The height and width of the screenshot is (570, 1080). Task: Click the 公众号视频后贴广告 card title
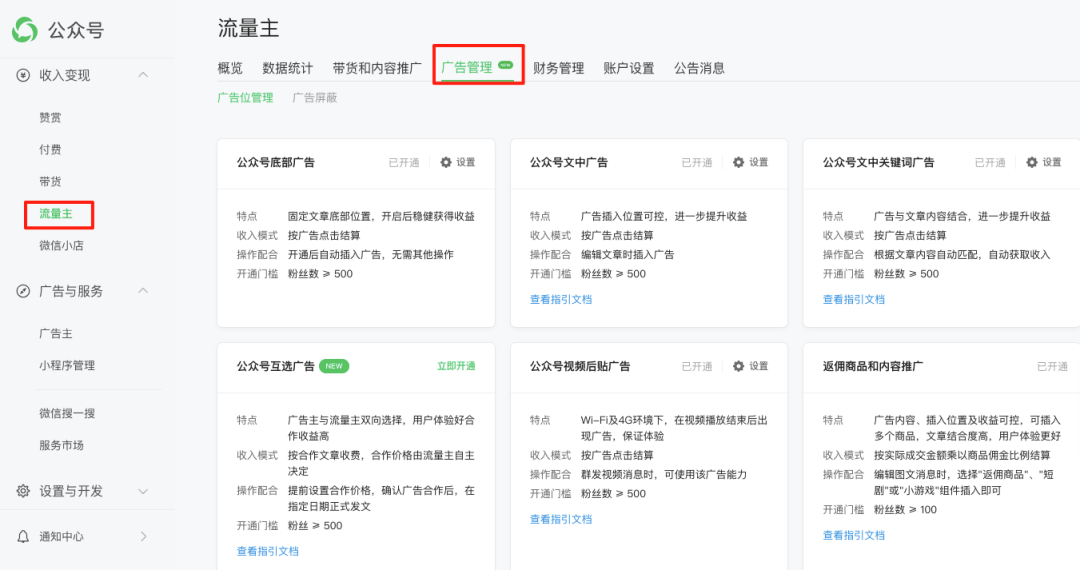(x=580, y=366)
